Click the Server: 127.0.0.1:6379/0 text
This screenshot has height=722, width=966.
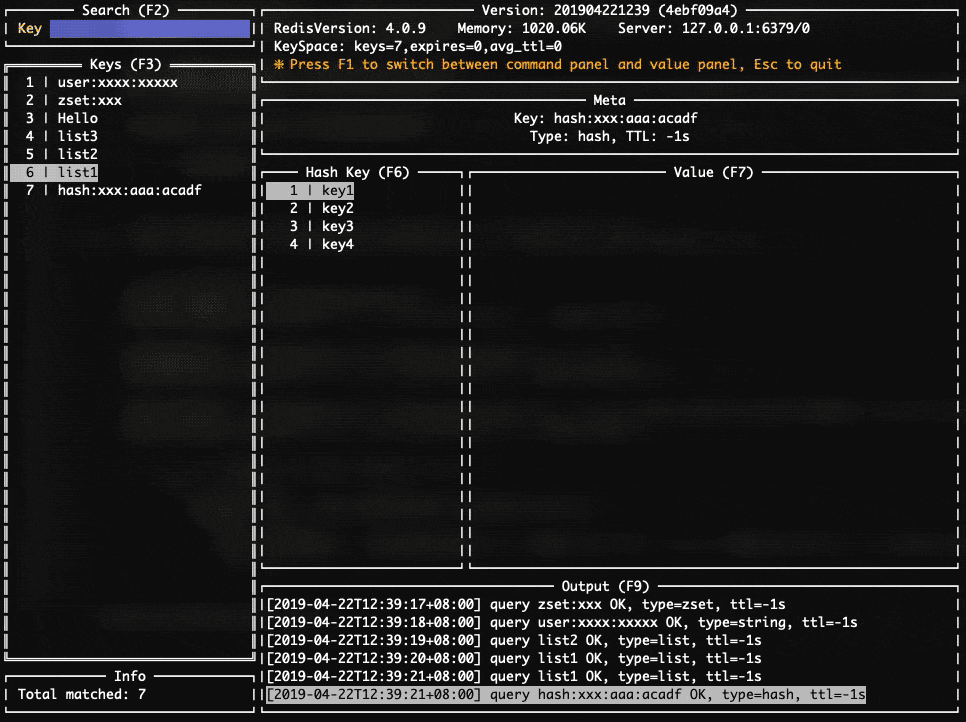[x=713, y=28]
